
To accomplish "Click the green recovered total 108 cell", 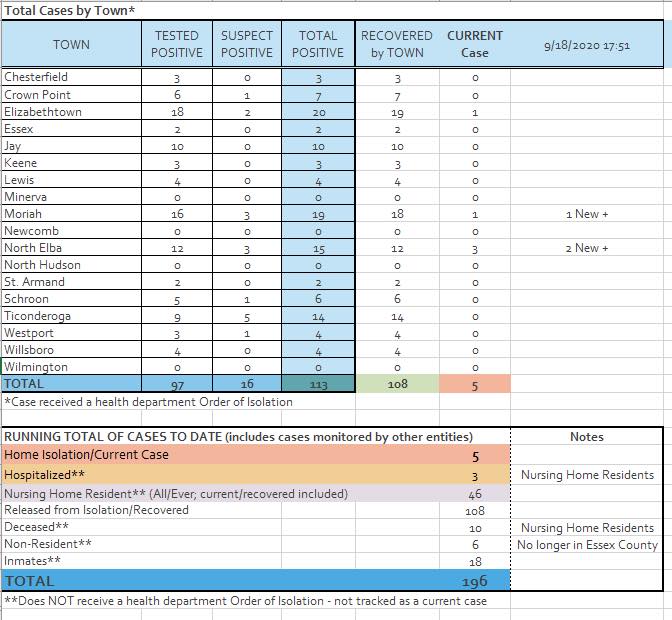I will [x=397, y=384].
